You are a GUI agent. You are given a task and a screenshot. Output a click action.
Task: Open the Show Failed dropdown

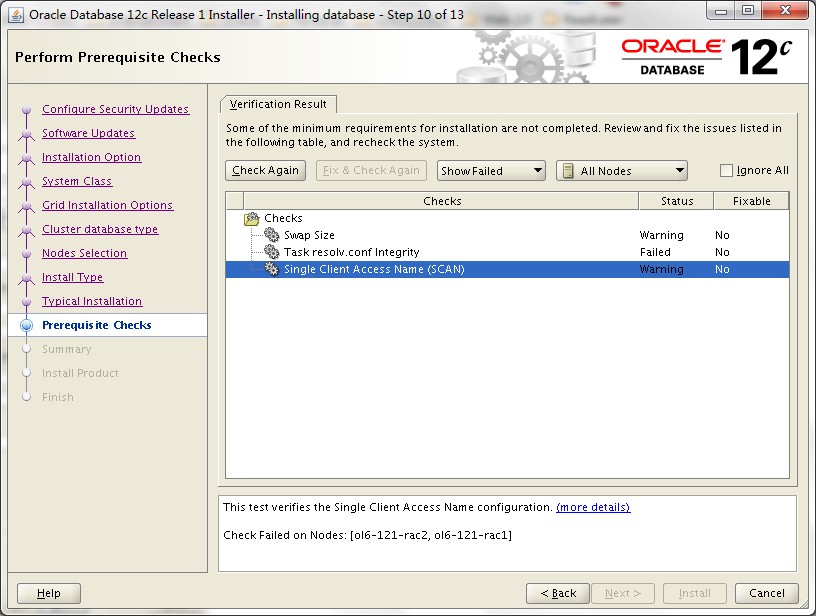click(x=491, y=171)
